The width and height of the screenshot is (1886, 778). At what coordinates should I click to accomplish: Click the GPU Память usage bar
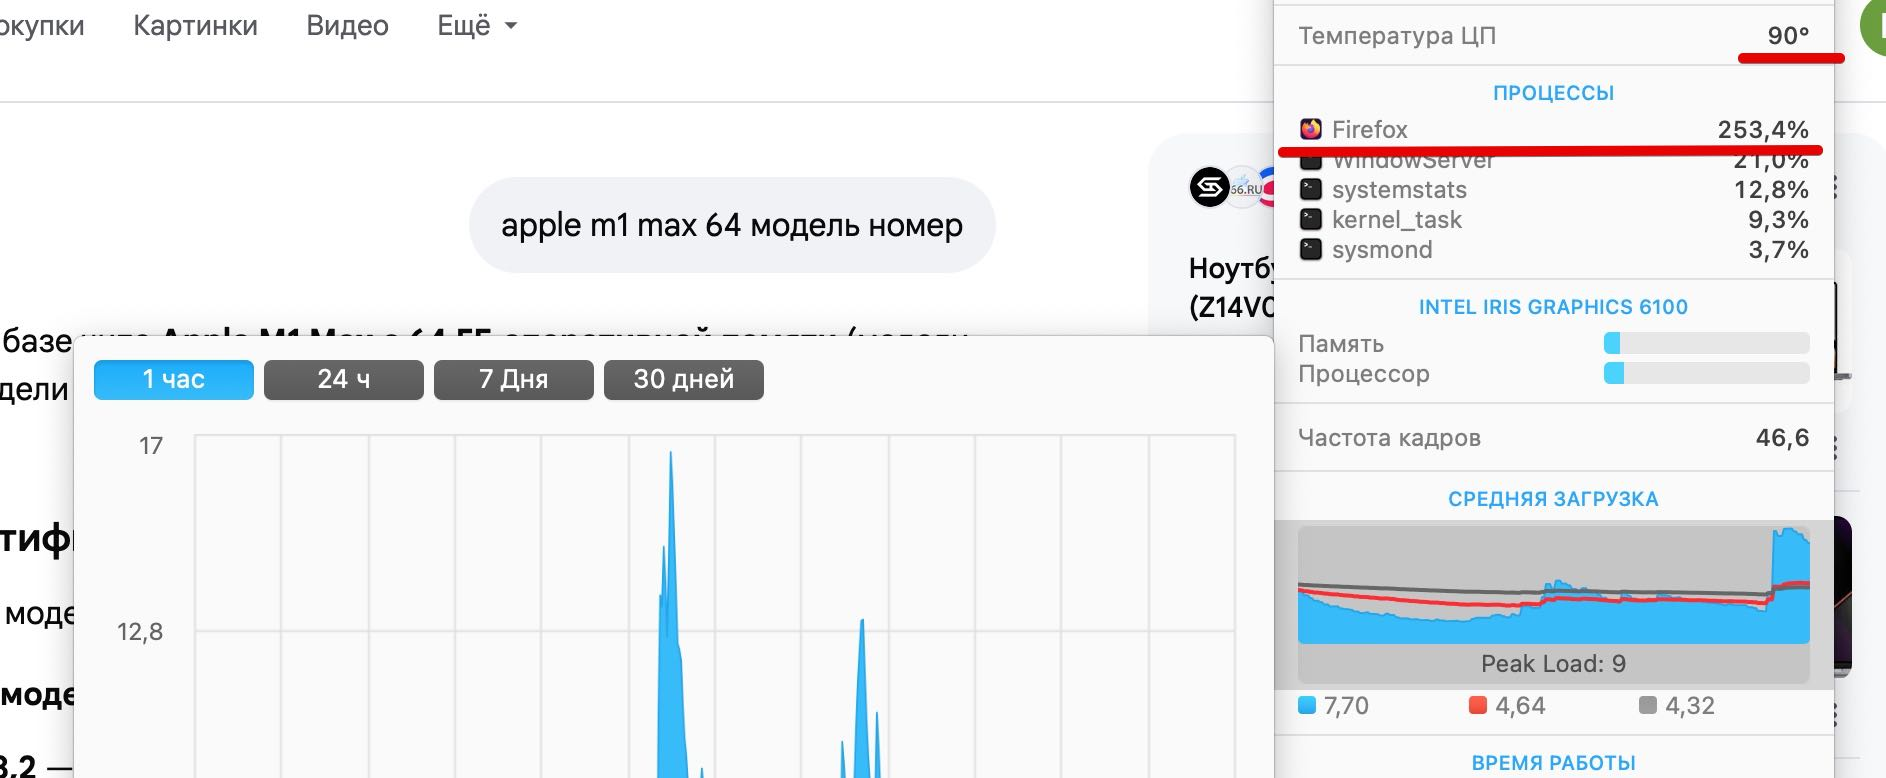[1707, 343]
